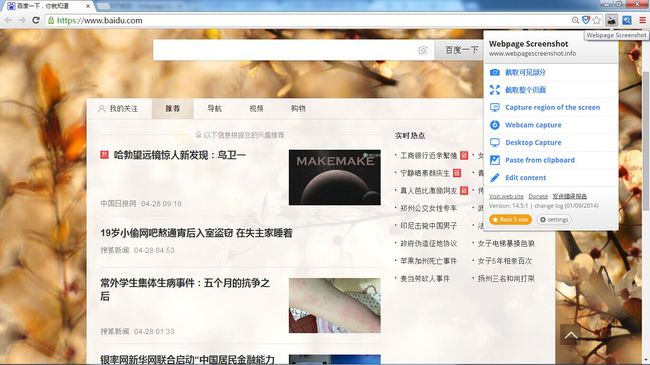650x365 pixels.
Task: Open hot topic 印尼击毙中国男子
Action: pyautogui.click(x=429, y=226)
